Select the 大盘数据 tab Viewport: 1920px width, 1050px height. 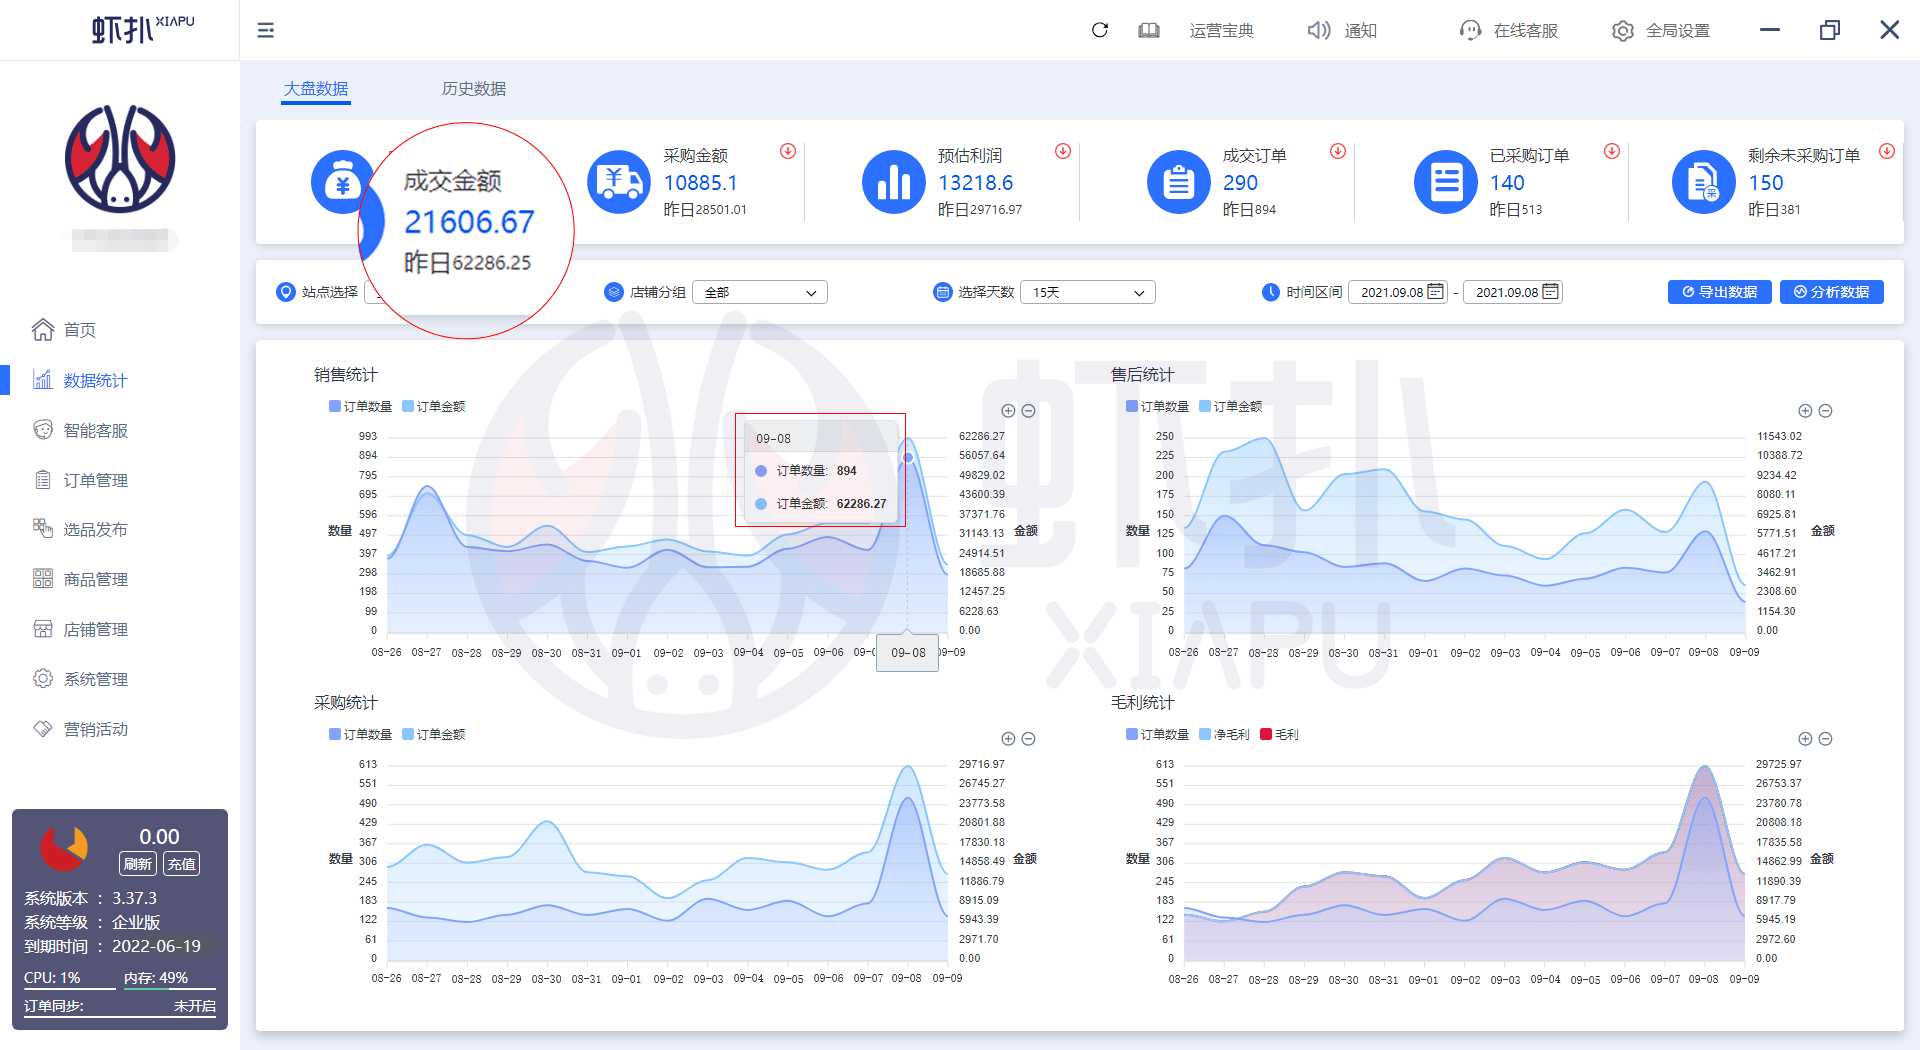pos(315,89)
